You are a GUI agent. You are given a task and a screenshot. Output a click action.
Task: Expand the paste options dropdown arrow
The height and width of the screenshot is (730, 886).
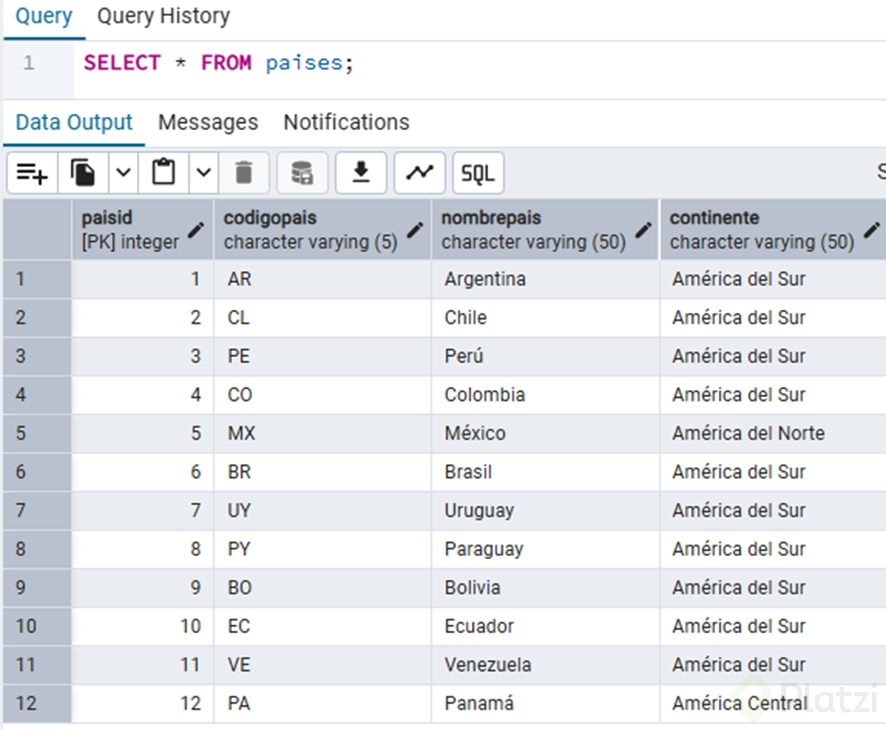[x=203, y=173]
